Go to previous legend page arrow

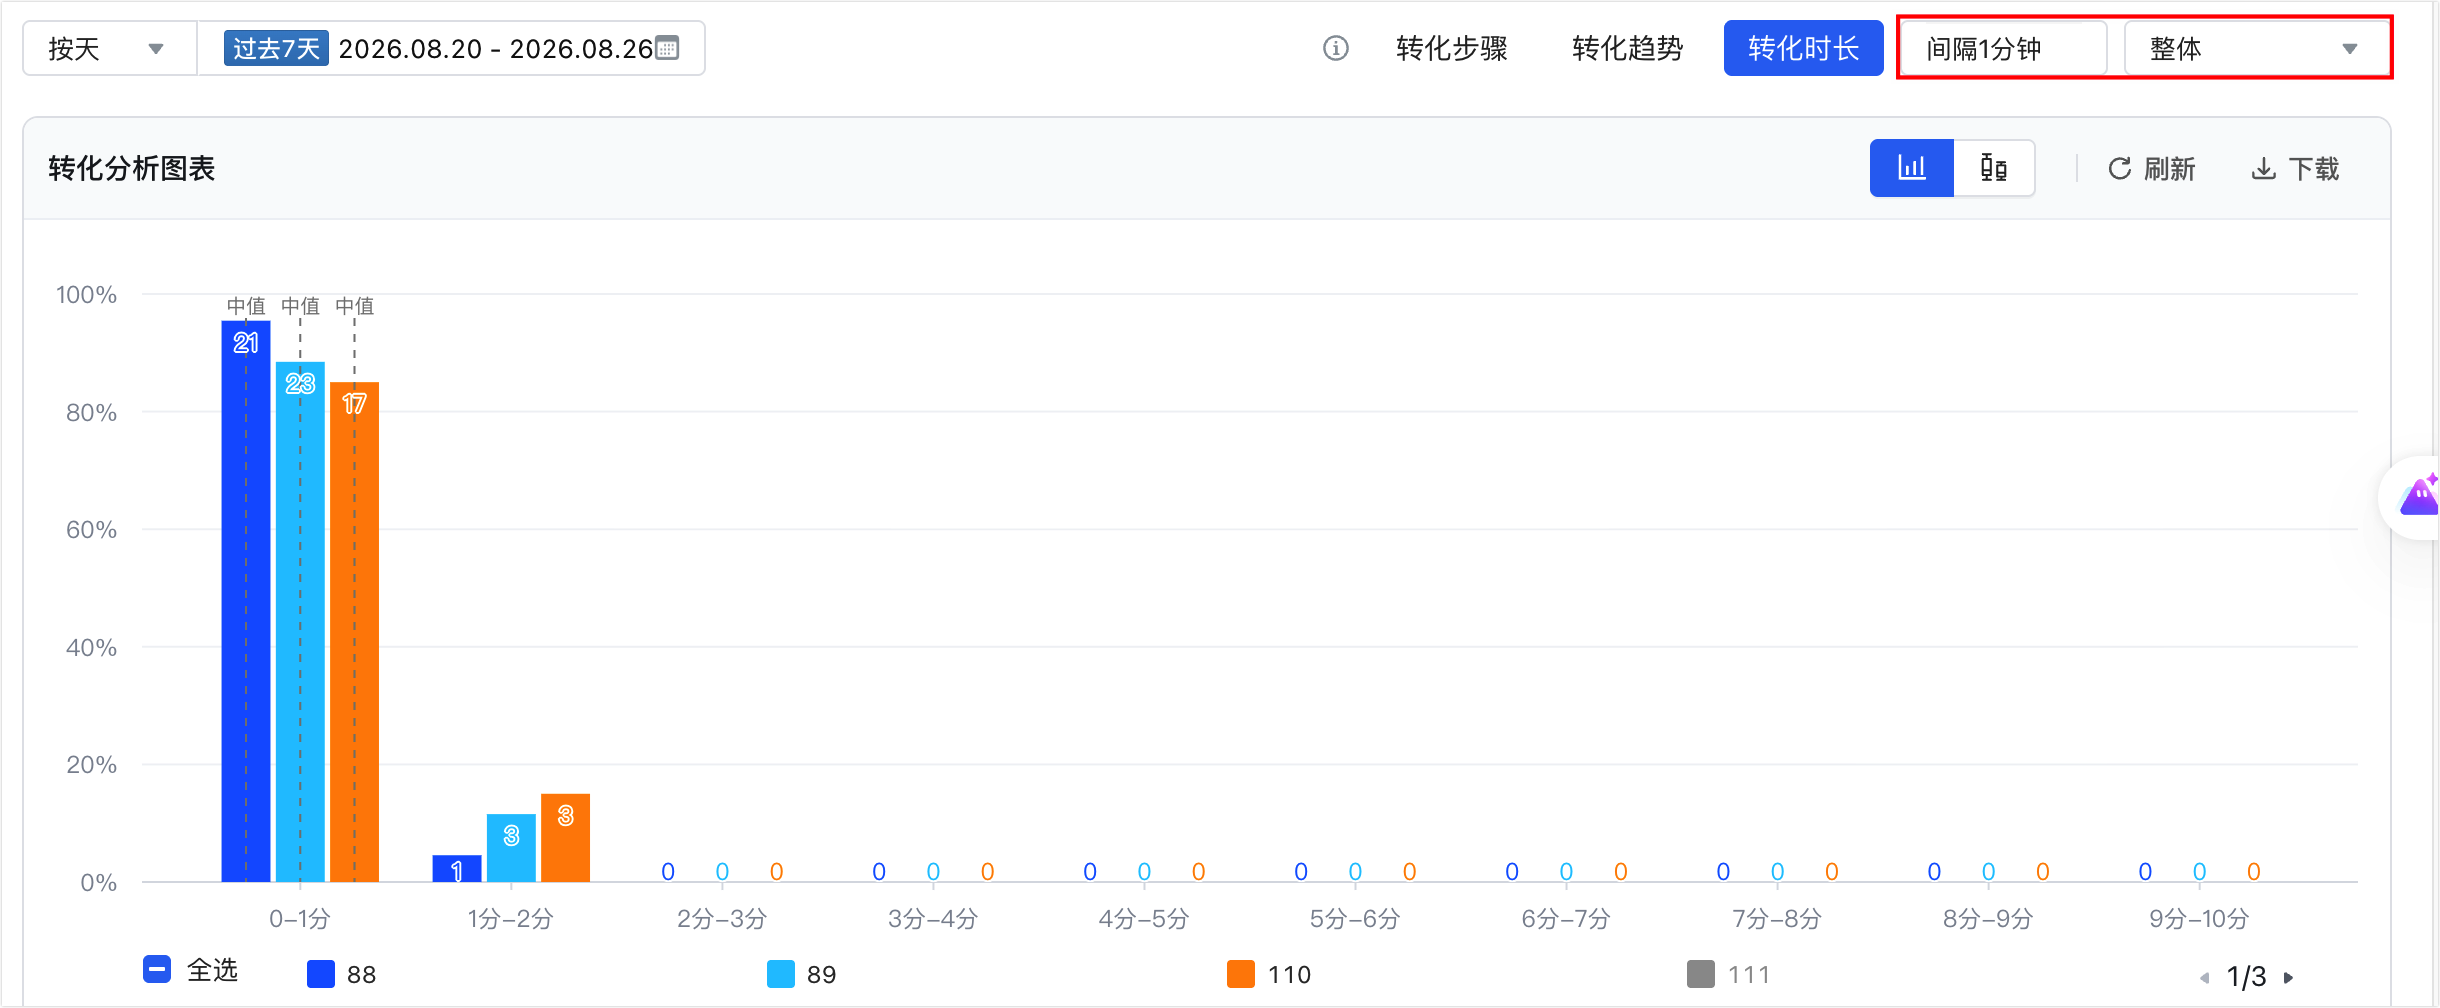pos(2204,977)
